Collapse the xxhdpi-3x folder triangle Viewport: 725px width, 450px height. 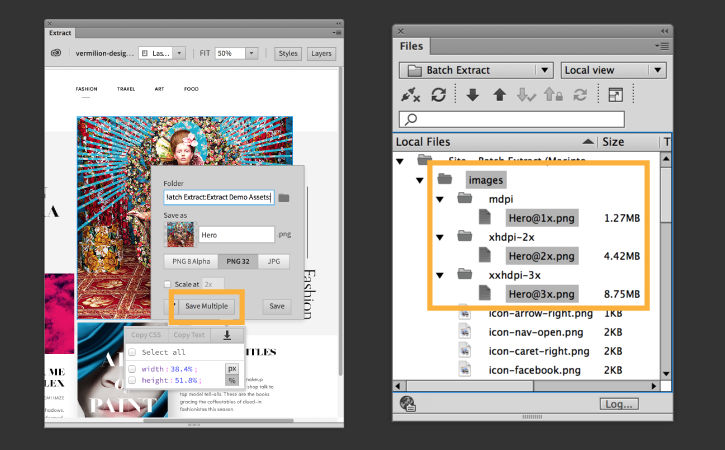point(439,275)
